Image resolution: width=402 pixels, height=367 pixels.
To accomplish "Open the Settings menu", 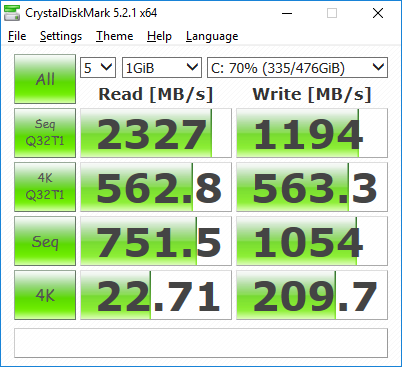I will point(61,36).
